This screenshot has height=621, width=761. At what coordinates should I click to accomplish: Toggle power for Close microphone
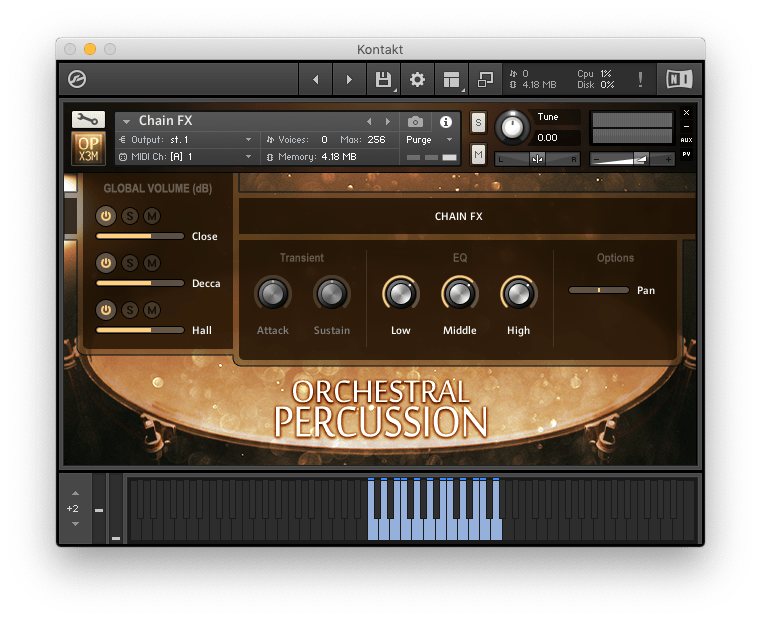coord(106,216)
